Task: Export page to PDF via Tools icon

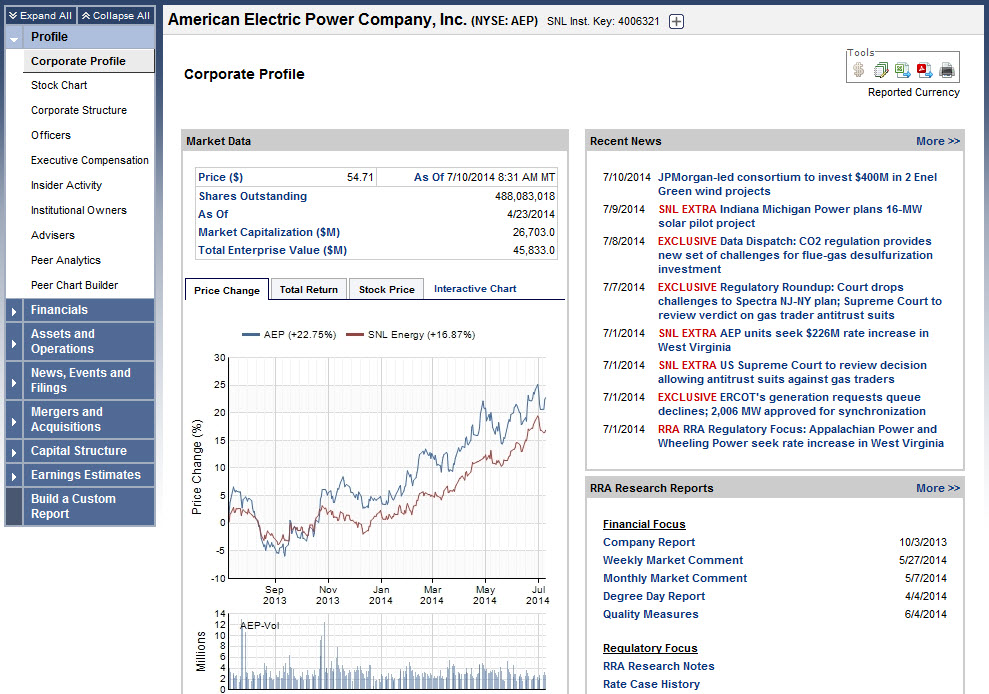Action: [924, 70]
